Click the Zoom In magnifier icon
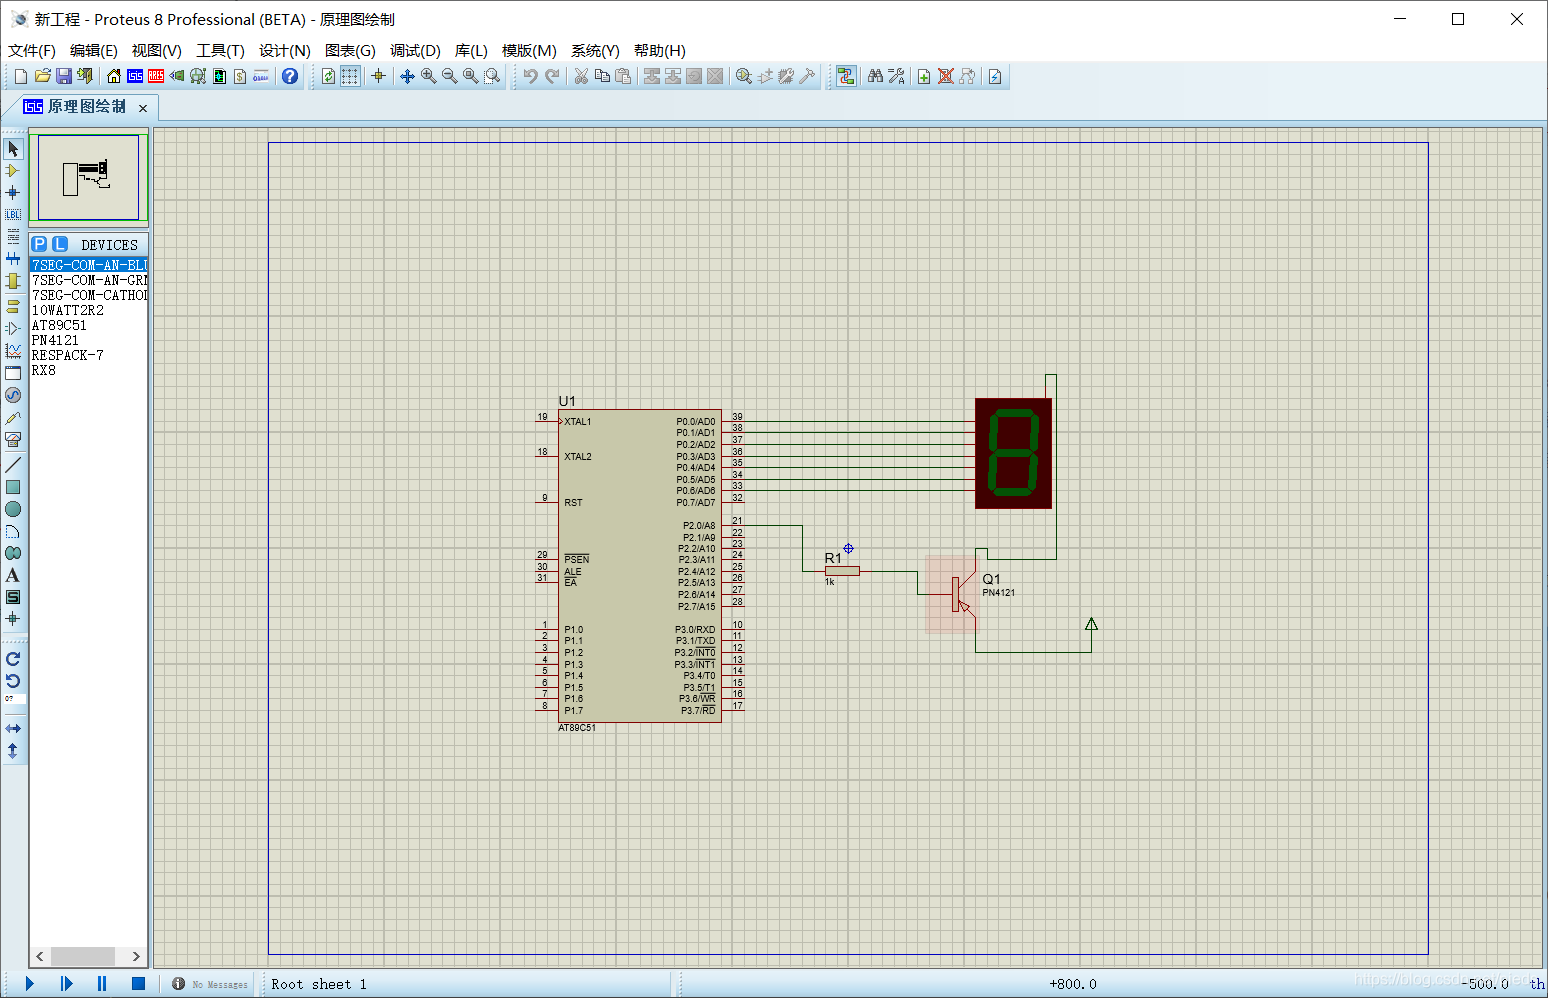 (428, 76)
